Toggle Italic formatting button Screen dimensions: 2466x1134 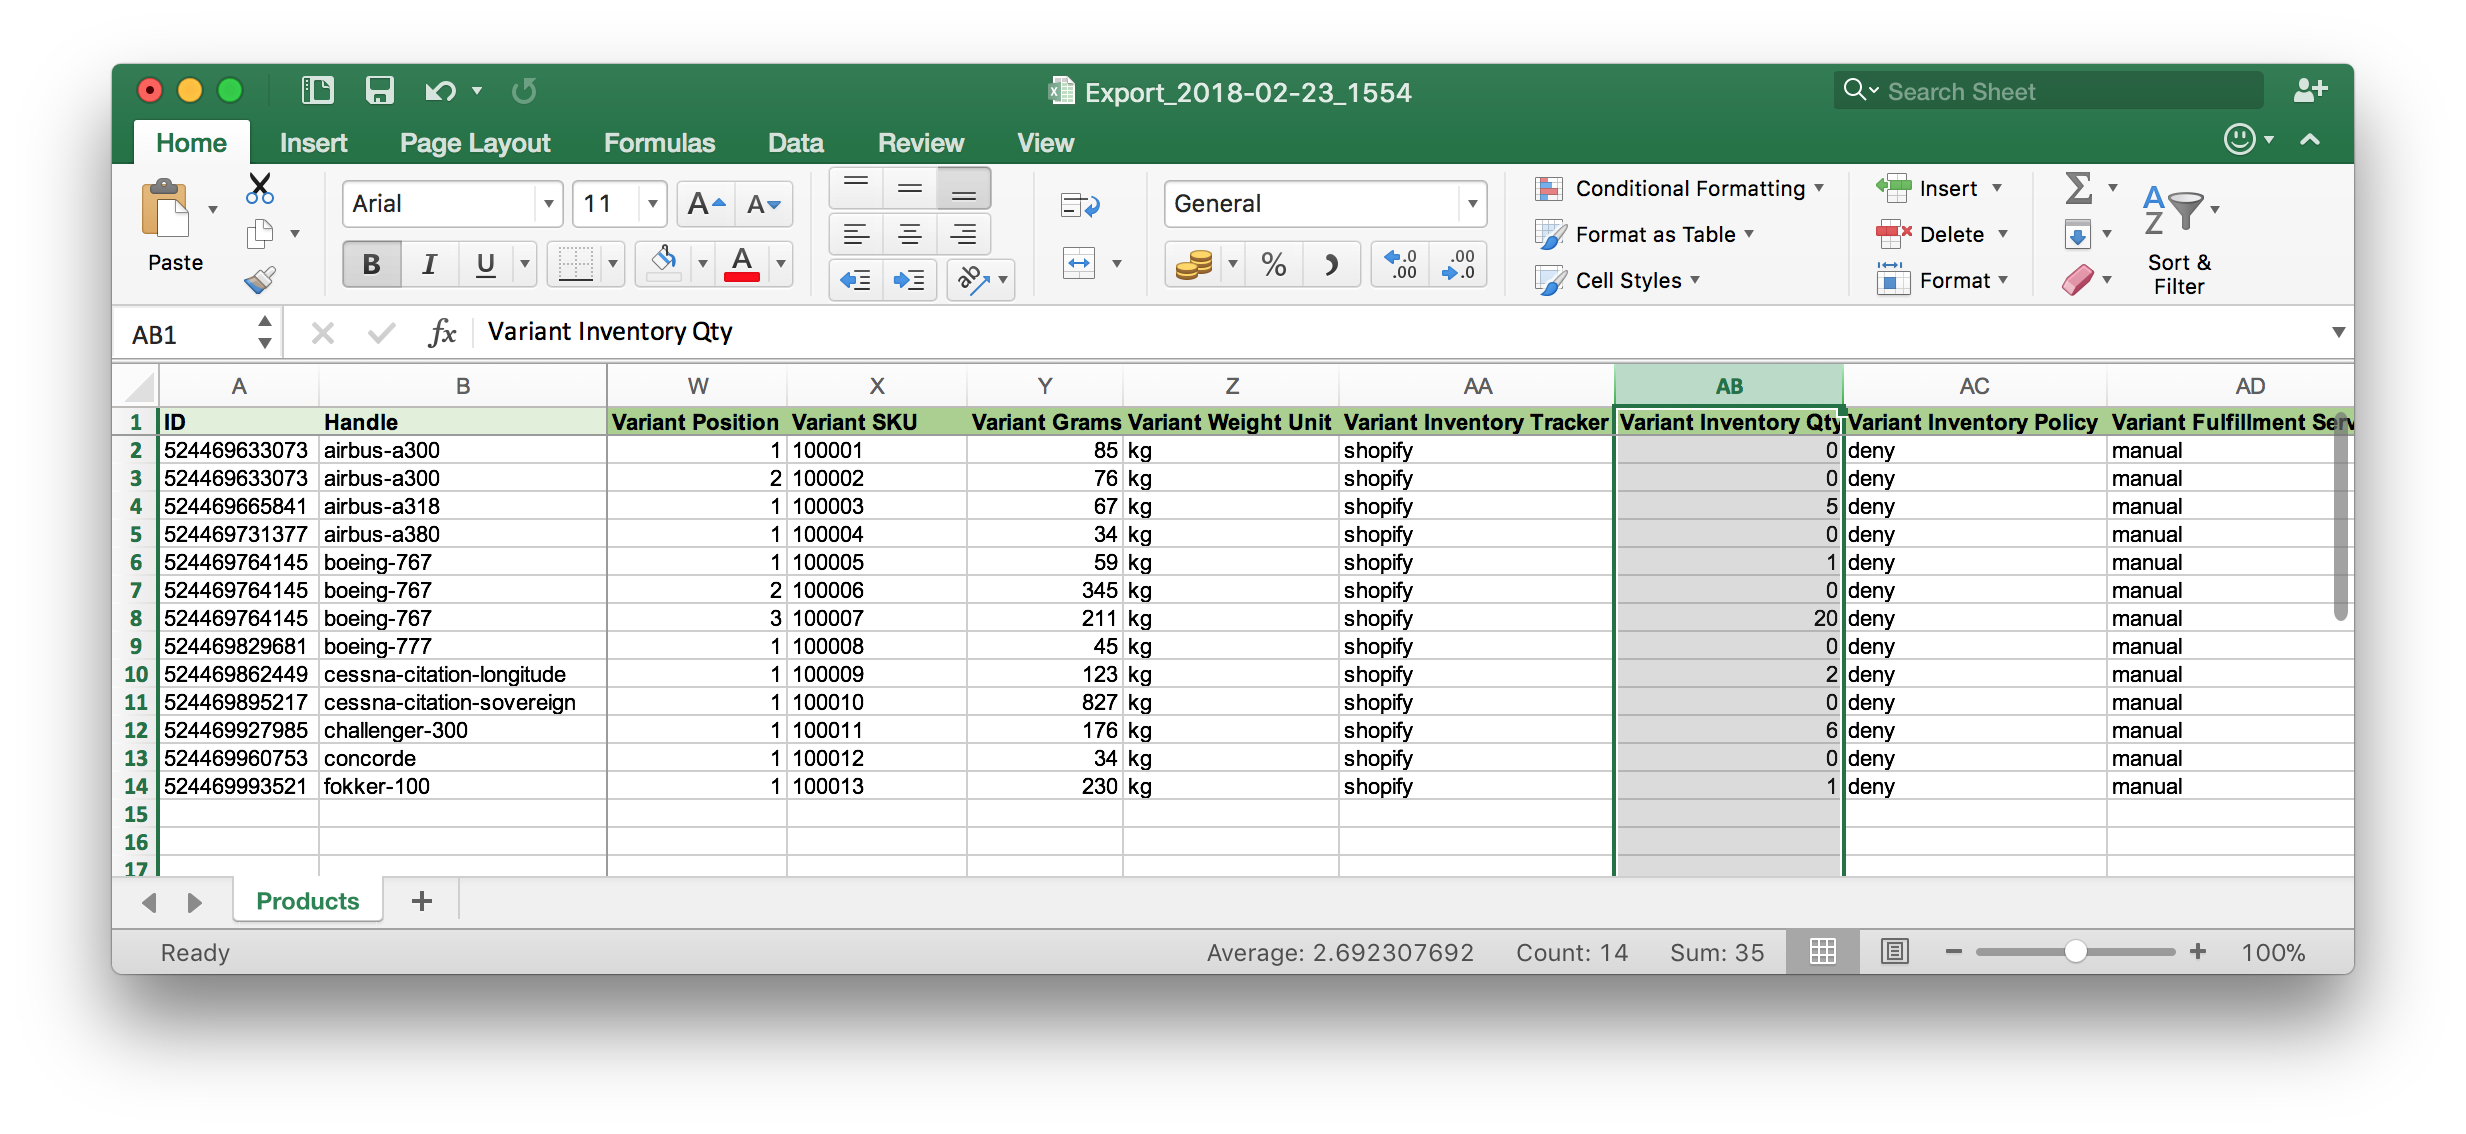point(429,265)
